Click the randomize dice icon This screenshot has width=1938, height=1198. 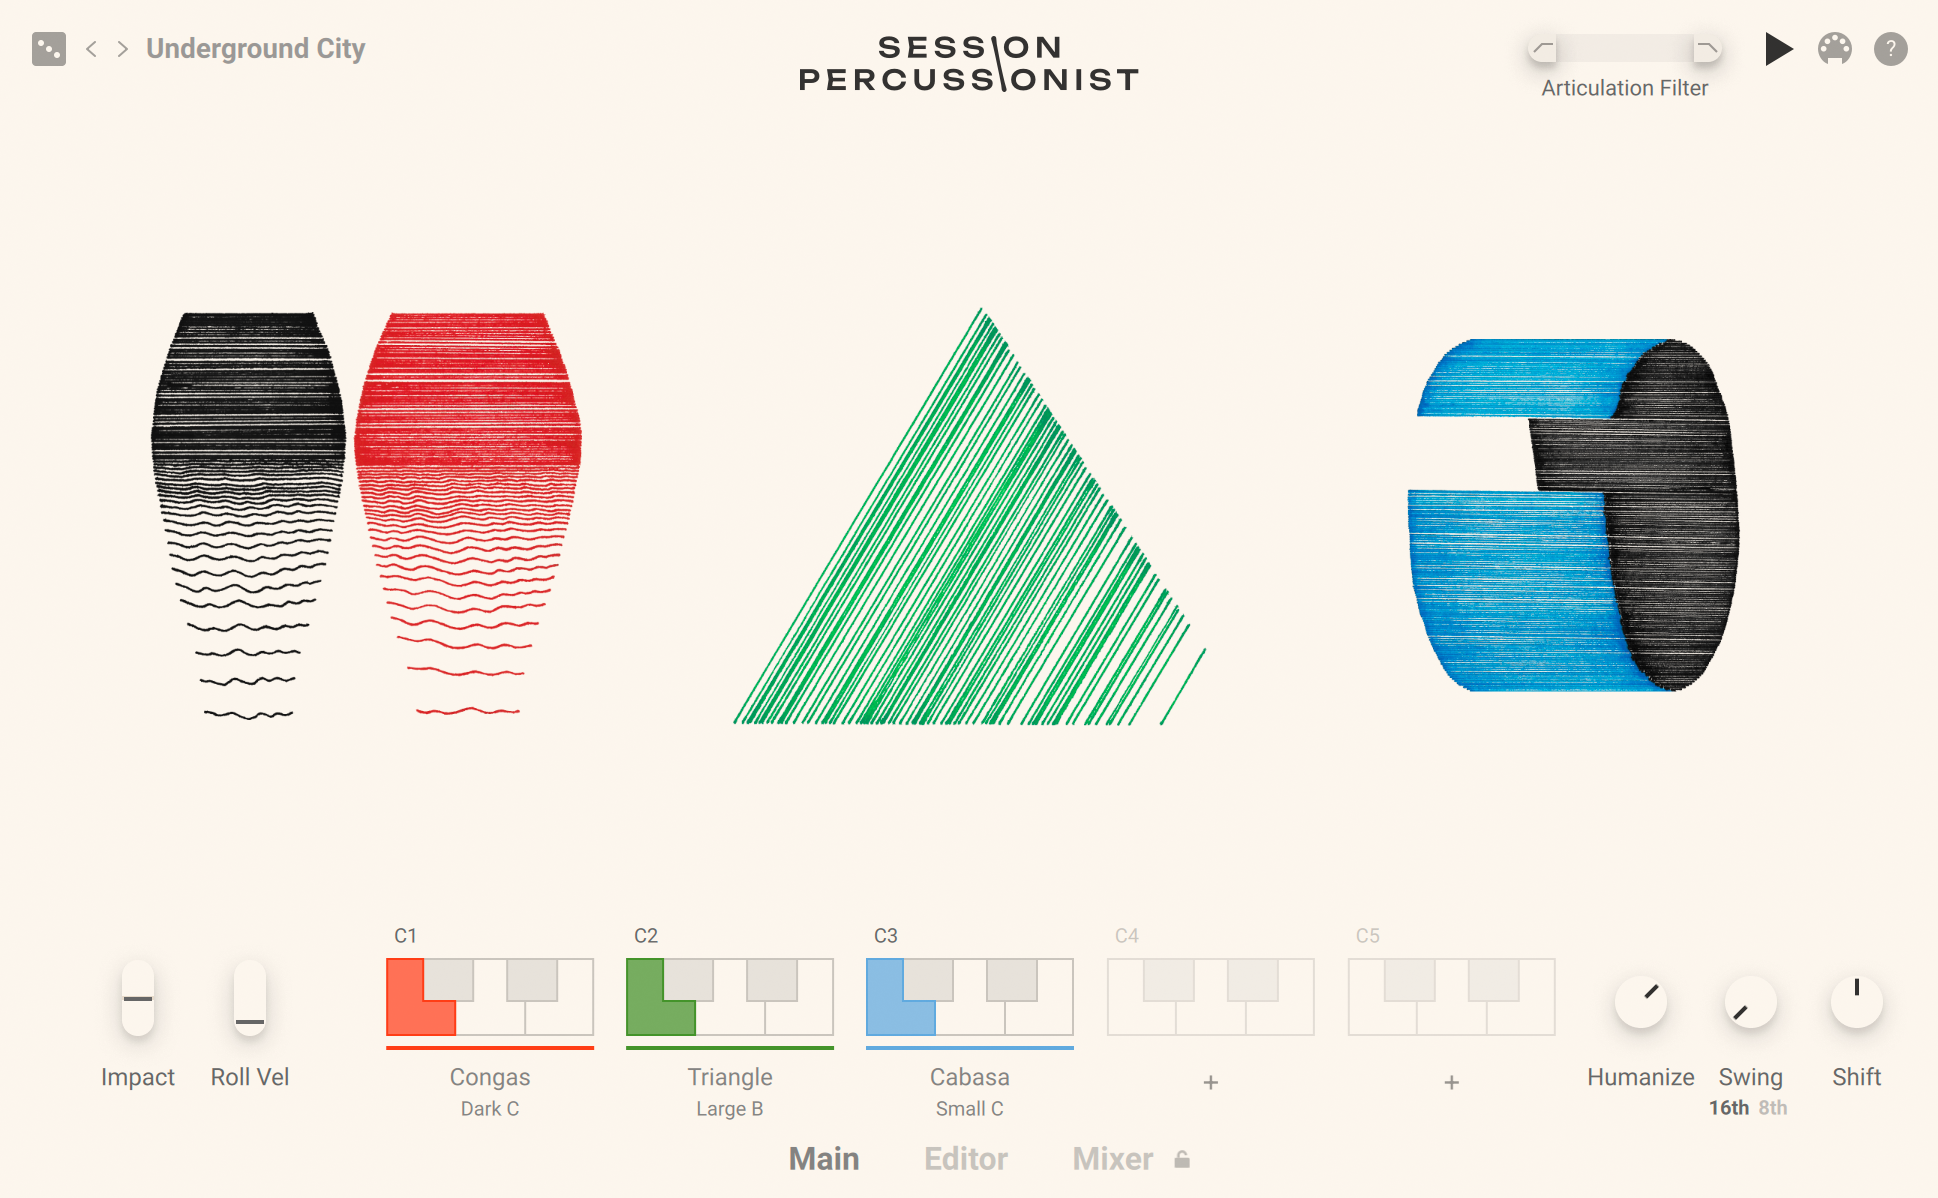(x=48, y=48)
